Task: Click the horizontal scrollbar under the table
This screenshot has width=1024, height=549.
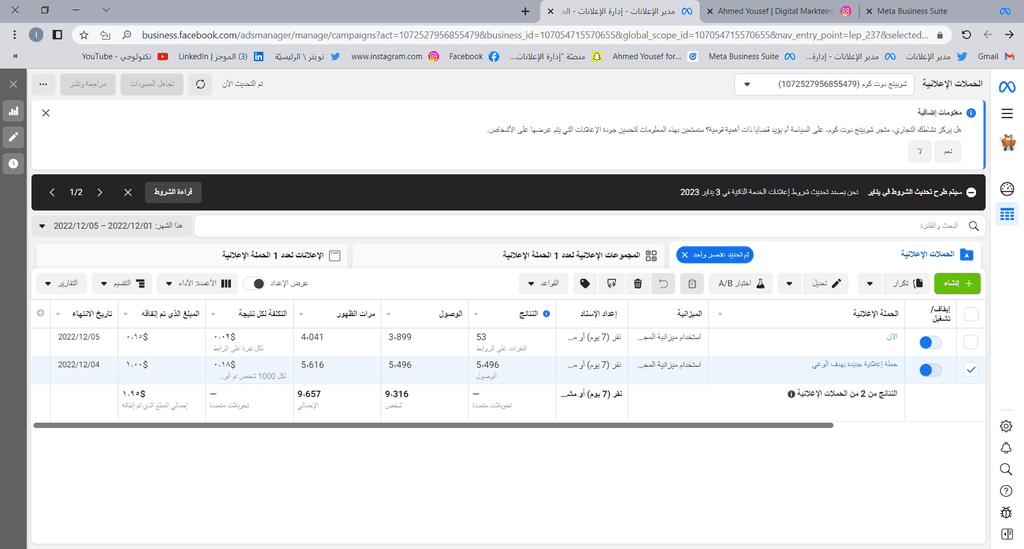Action: pyautogui.click(x=434, y=425)
